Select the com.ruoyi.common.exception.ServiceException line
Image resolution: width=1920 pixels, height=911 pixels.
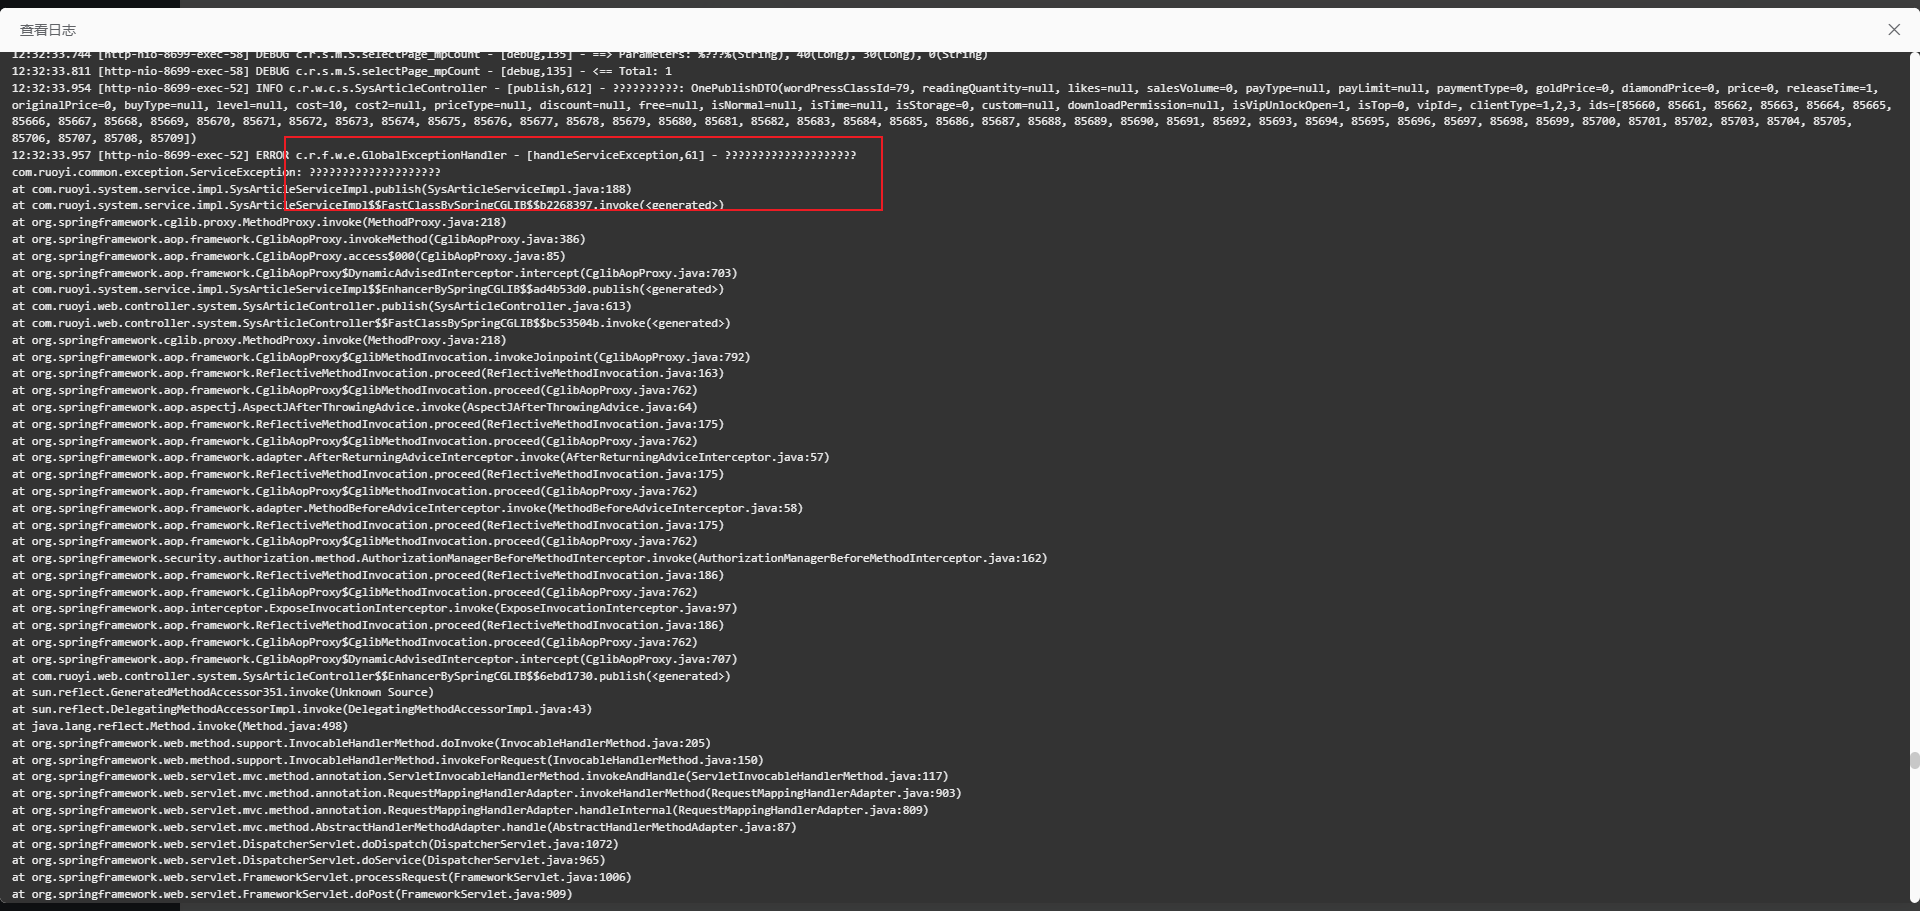(226, 173)
